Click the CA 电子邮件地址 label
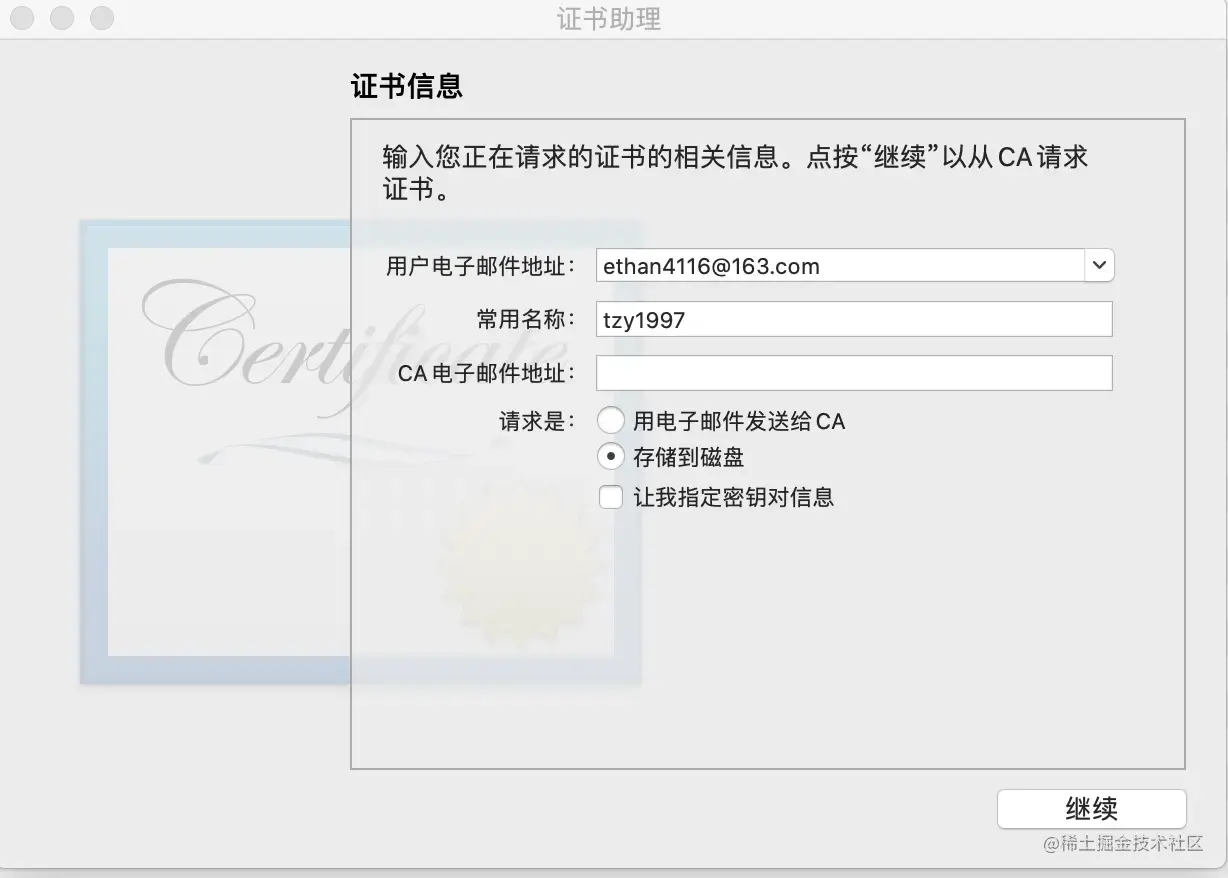 pos(487,373)
